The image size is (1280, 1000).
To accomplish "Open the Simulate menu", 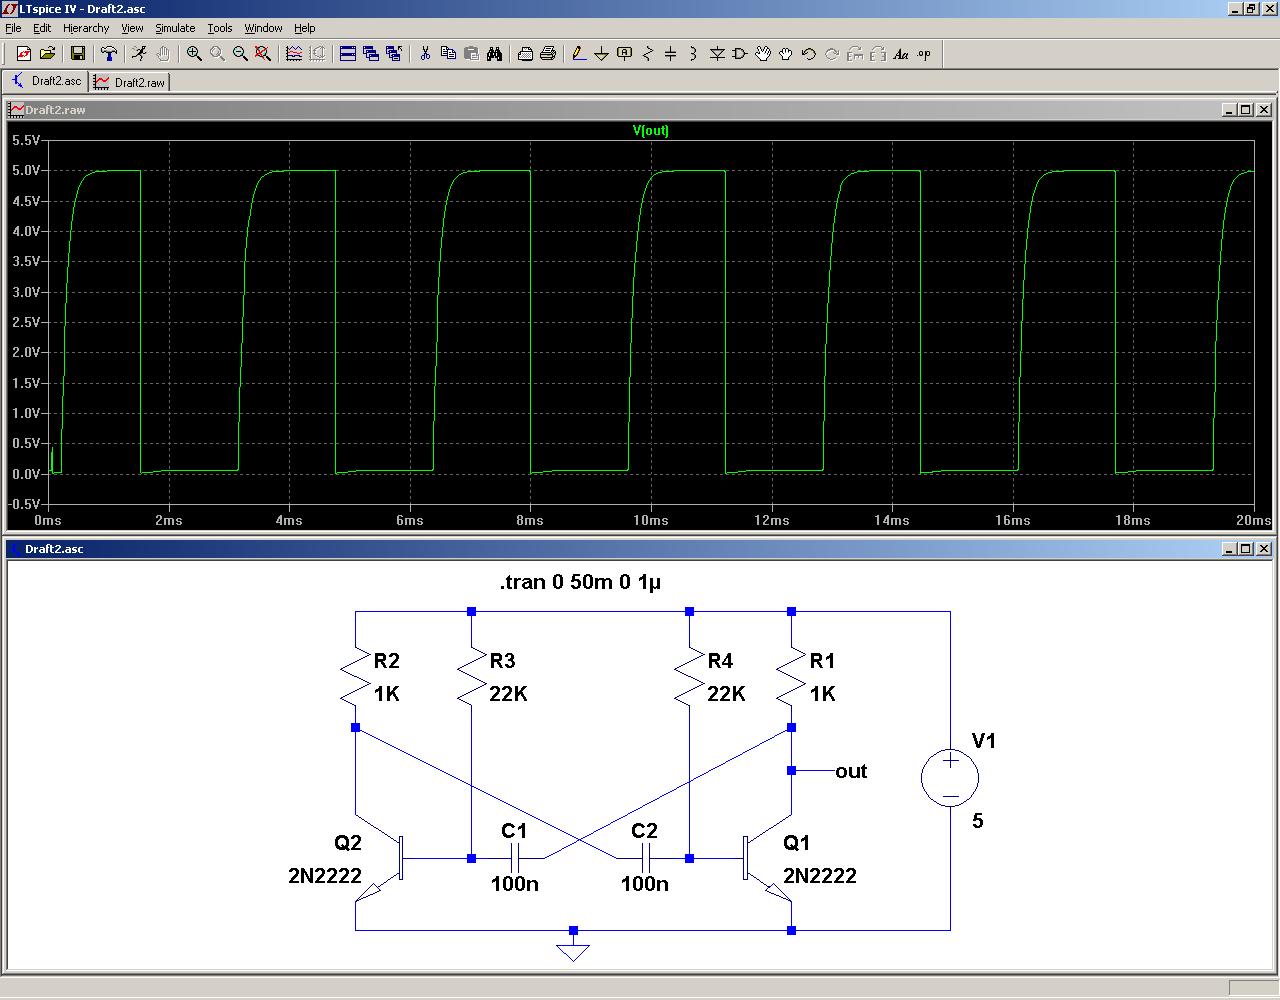I will (175, 28).
